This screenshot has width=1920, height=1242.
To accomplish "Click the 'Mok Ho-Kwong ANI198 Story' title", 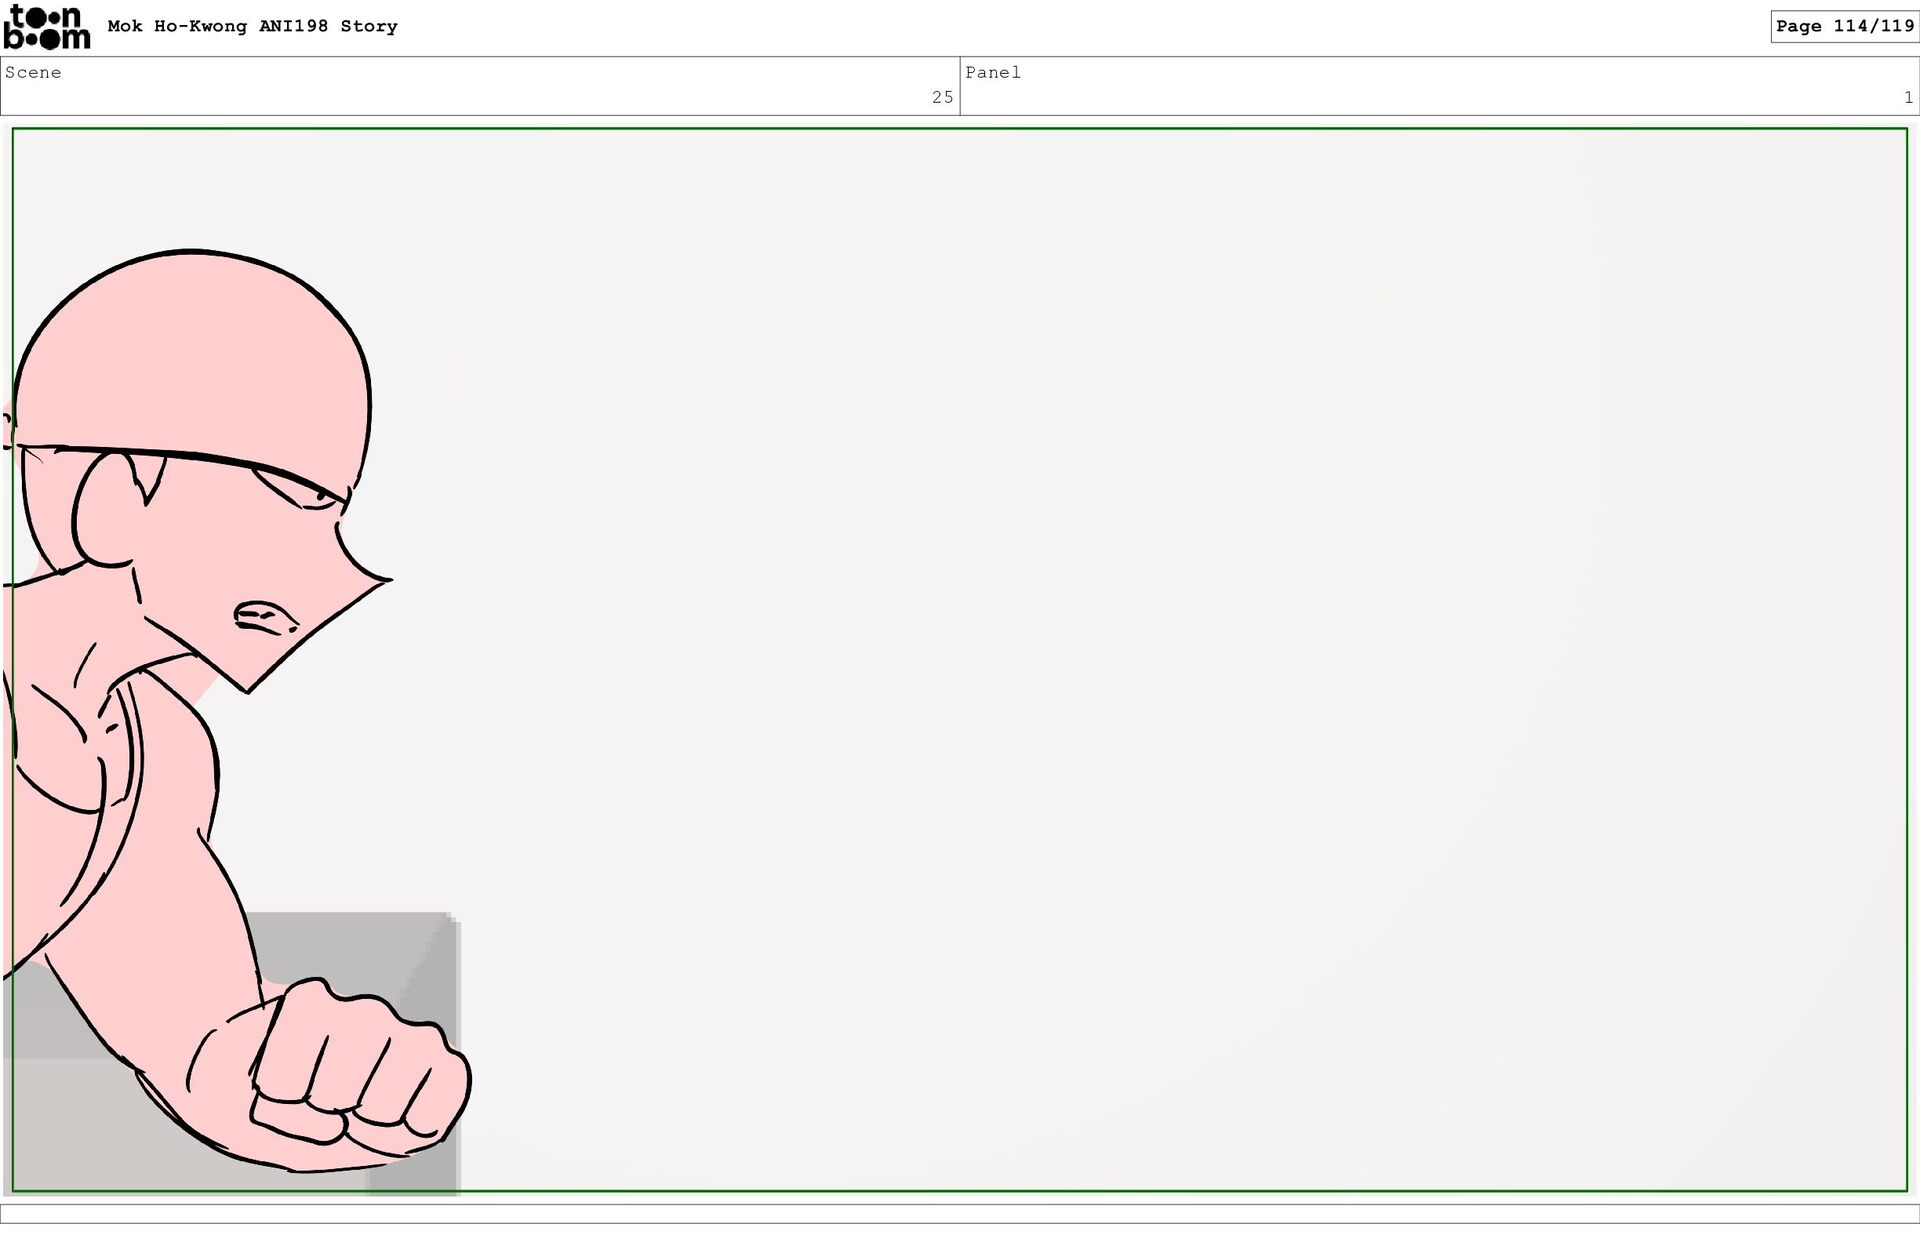I will (252, 27).
